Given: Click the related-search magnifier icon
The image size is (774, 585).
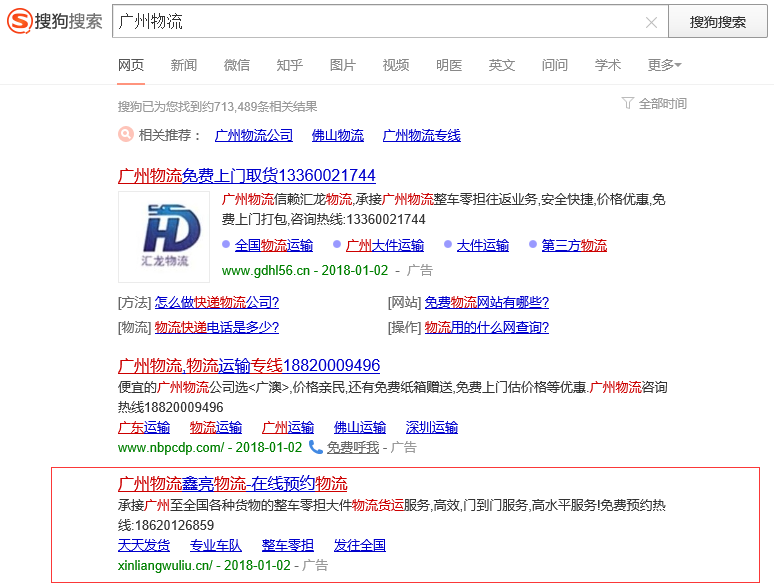Looking at the screenshot, I should click(126, 134).
